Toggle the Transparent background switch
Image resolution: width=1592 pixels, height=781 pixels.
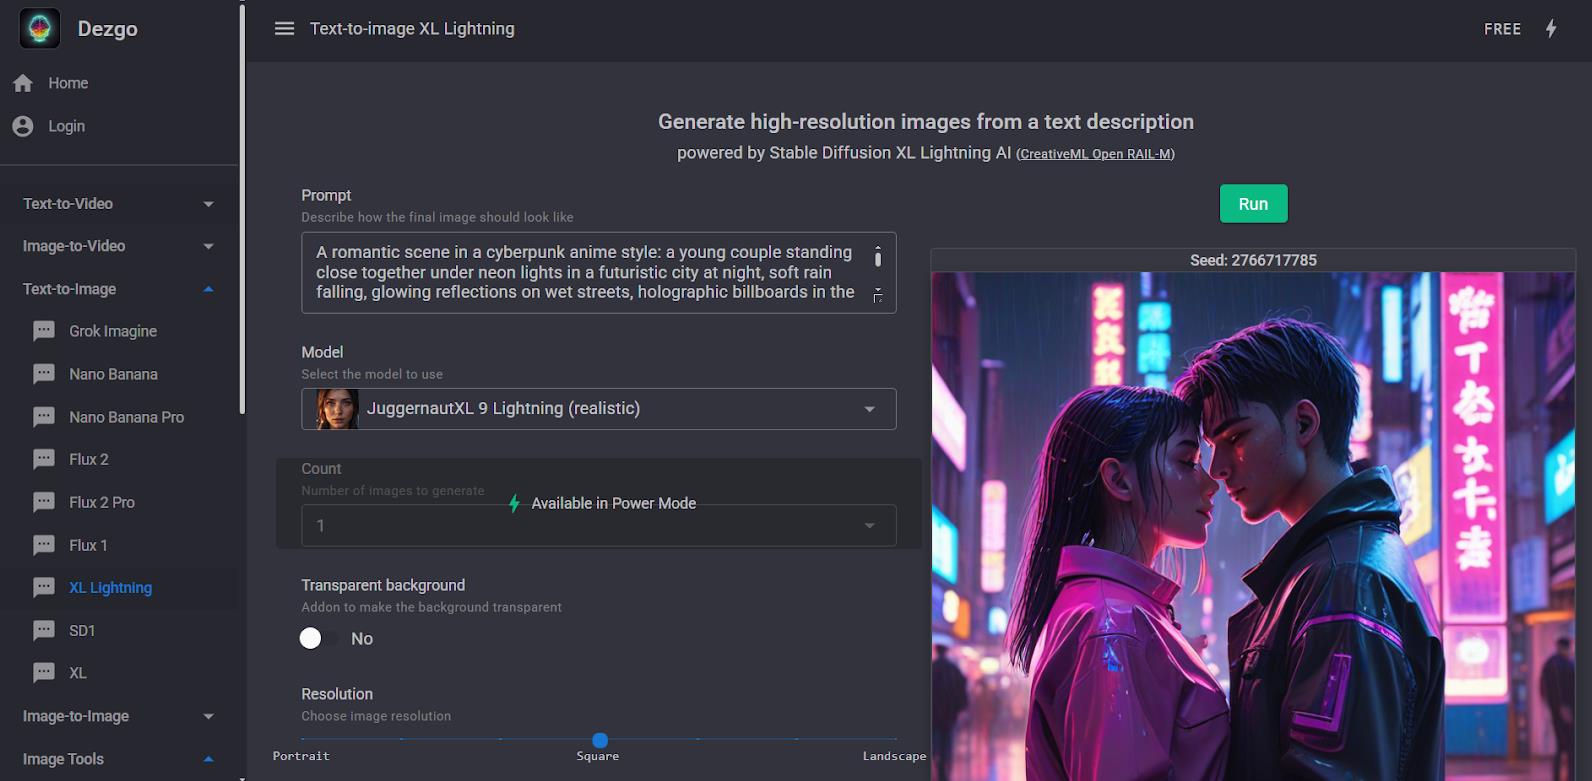pyautogui.click(x=319, y=638)
